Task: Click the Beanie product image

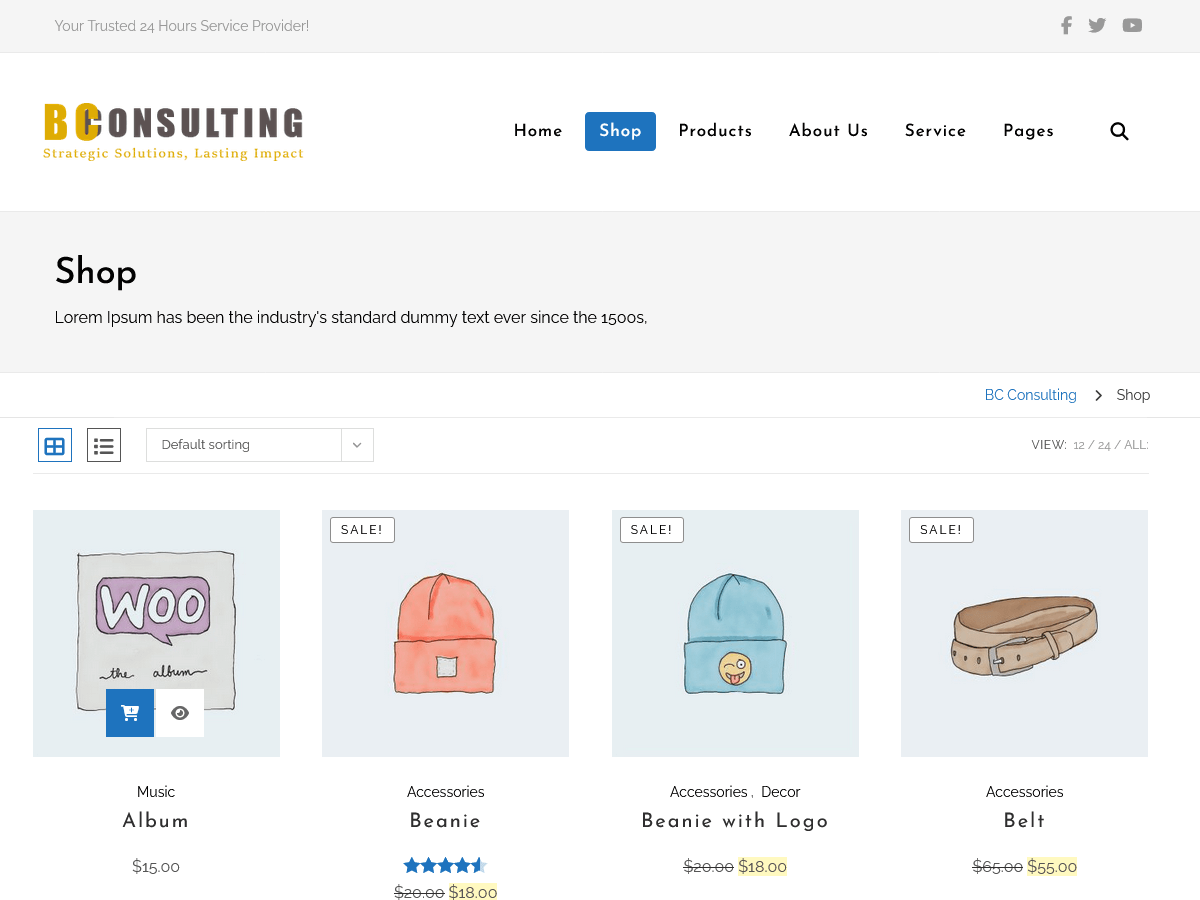Action: (x=445, y=632)
